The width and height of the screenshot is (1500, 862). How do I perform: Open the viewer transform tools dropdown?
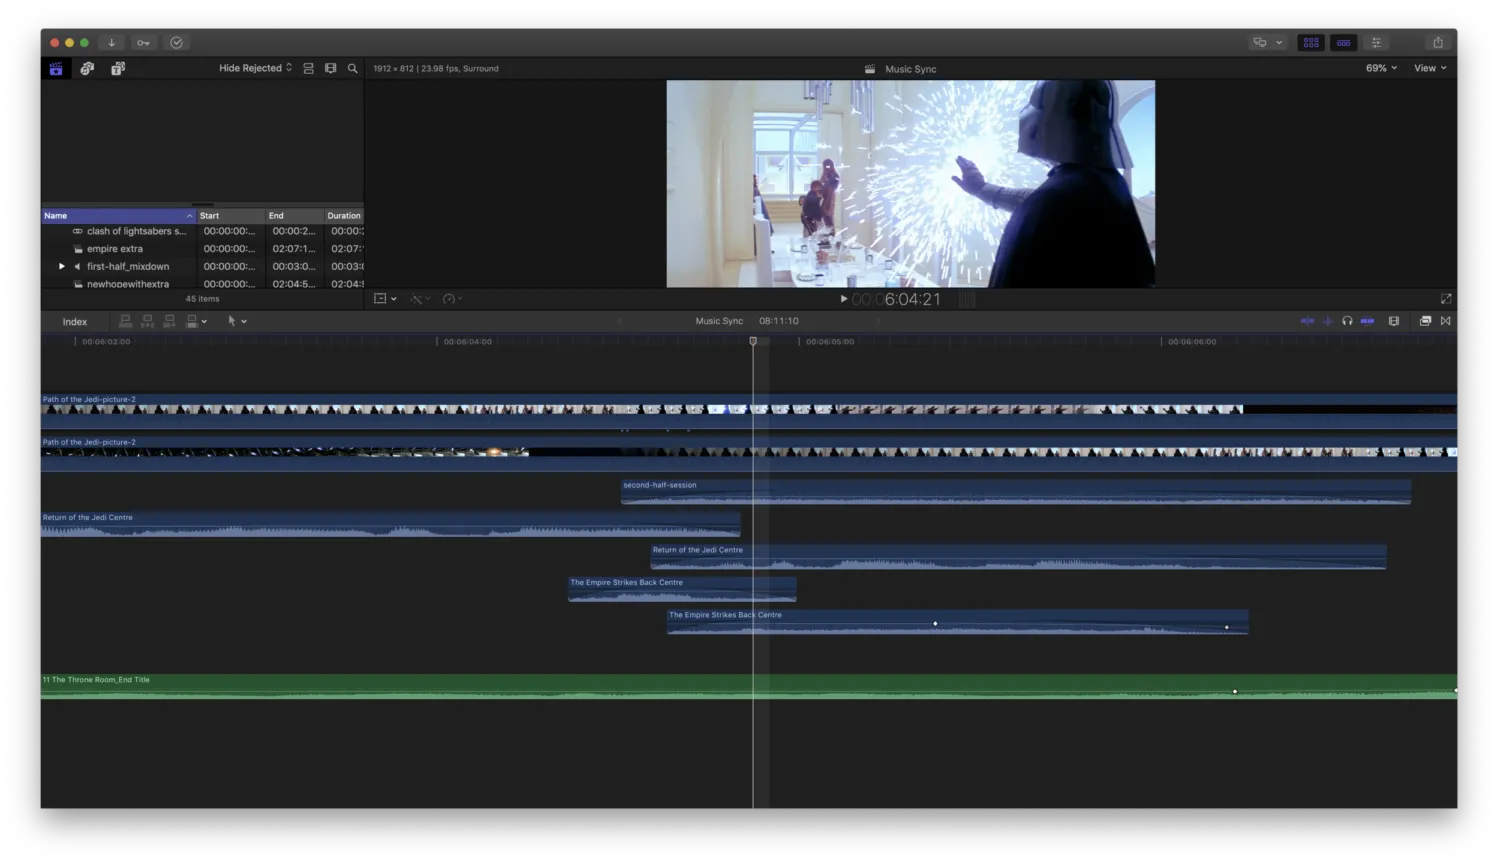[385, 299]
